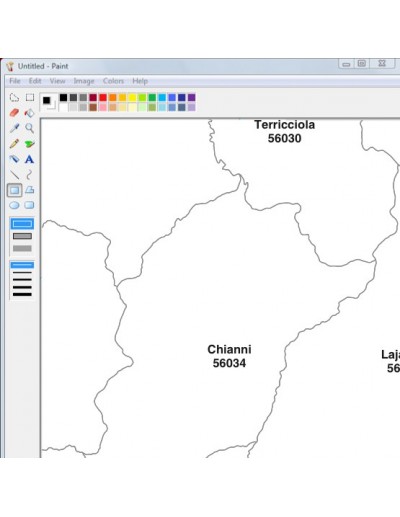This screenshot has width=400, height=517.
Task: Select the Free-Form Select tool
Action: coord(14,98)
